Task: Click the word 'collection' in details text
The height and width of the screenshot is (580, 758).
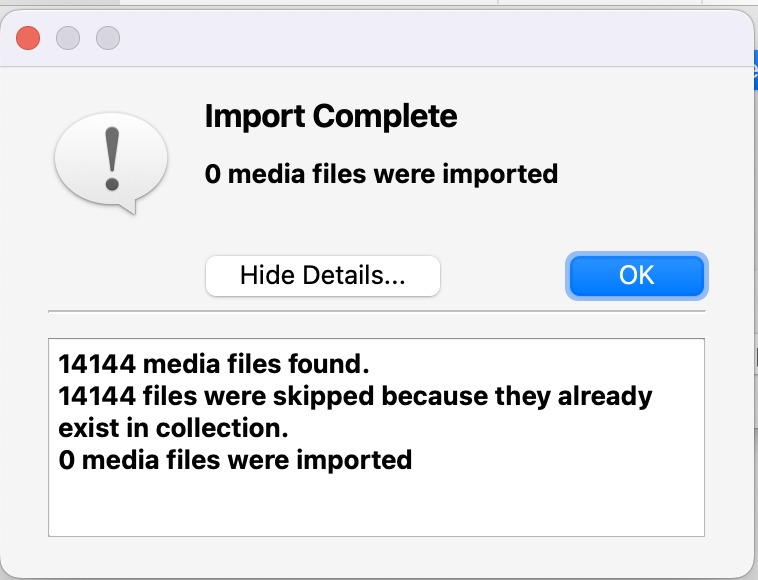Action: pyautogui.click(x=218, y=428)
